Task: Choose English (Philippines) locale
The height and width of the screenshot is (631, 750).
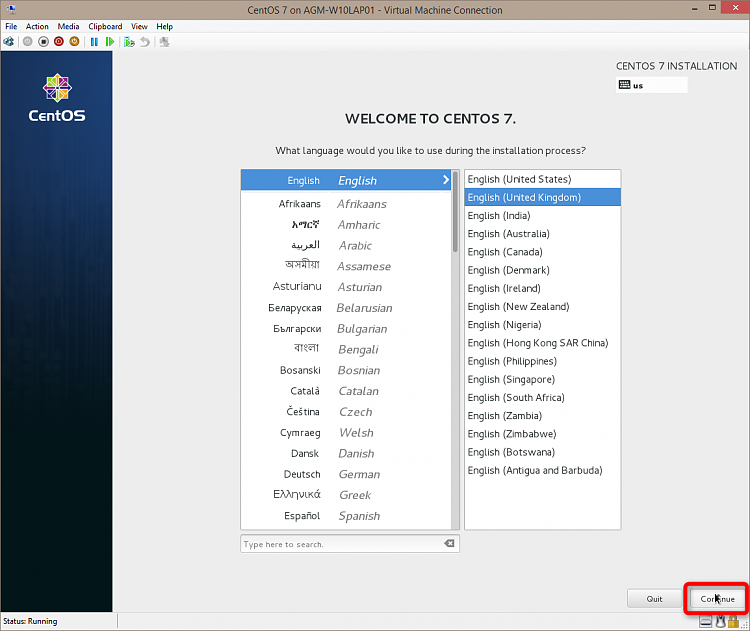Action: pyautogui.click(x=542, y=361)
